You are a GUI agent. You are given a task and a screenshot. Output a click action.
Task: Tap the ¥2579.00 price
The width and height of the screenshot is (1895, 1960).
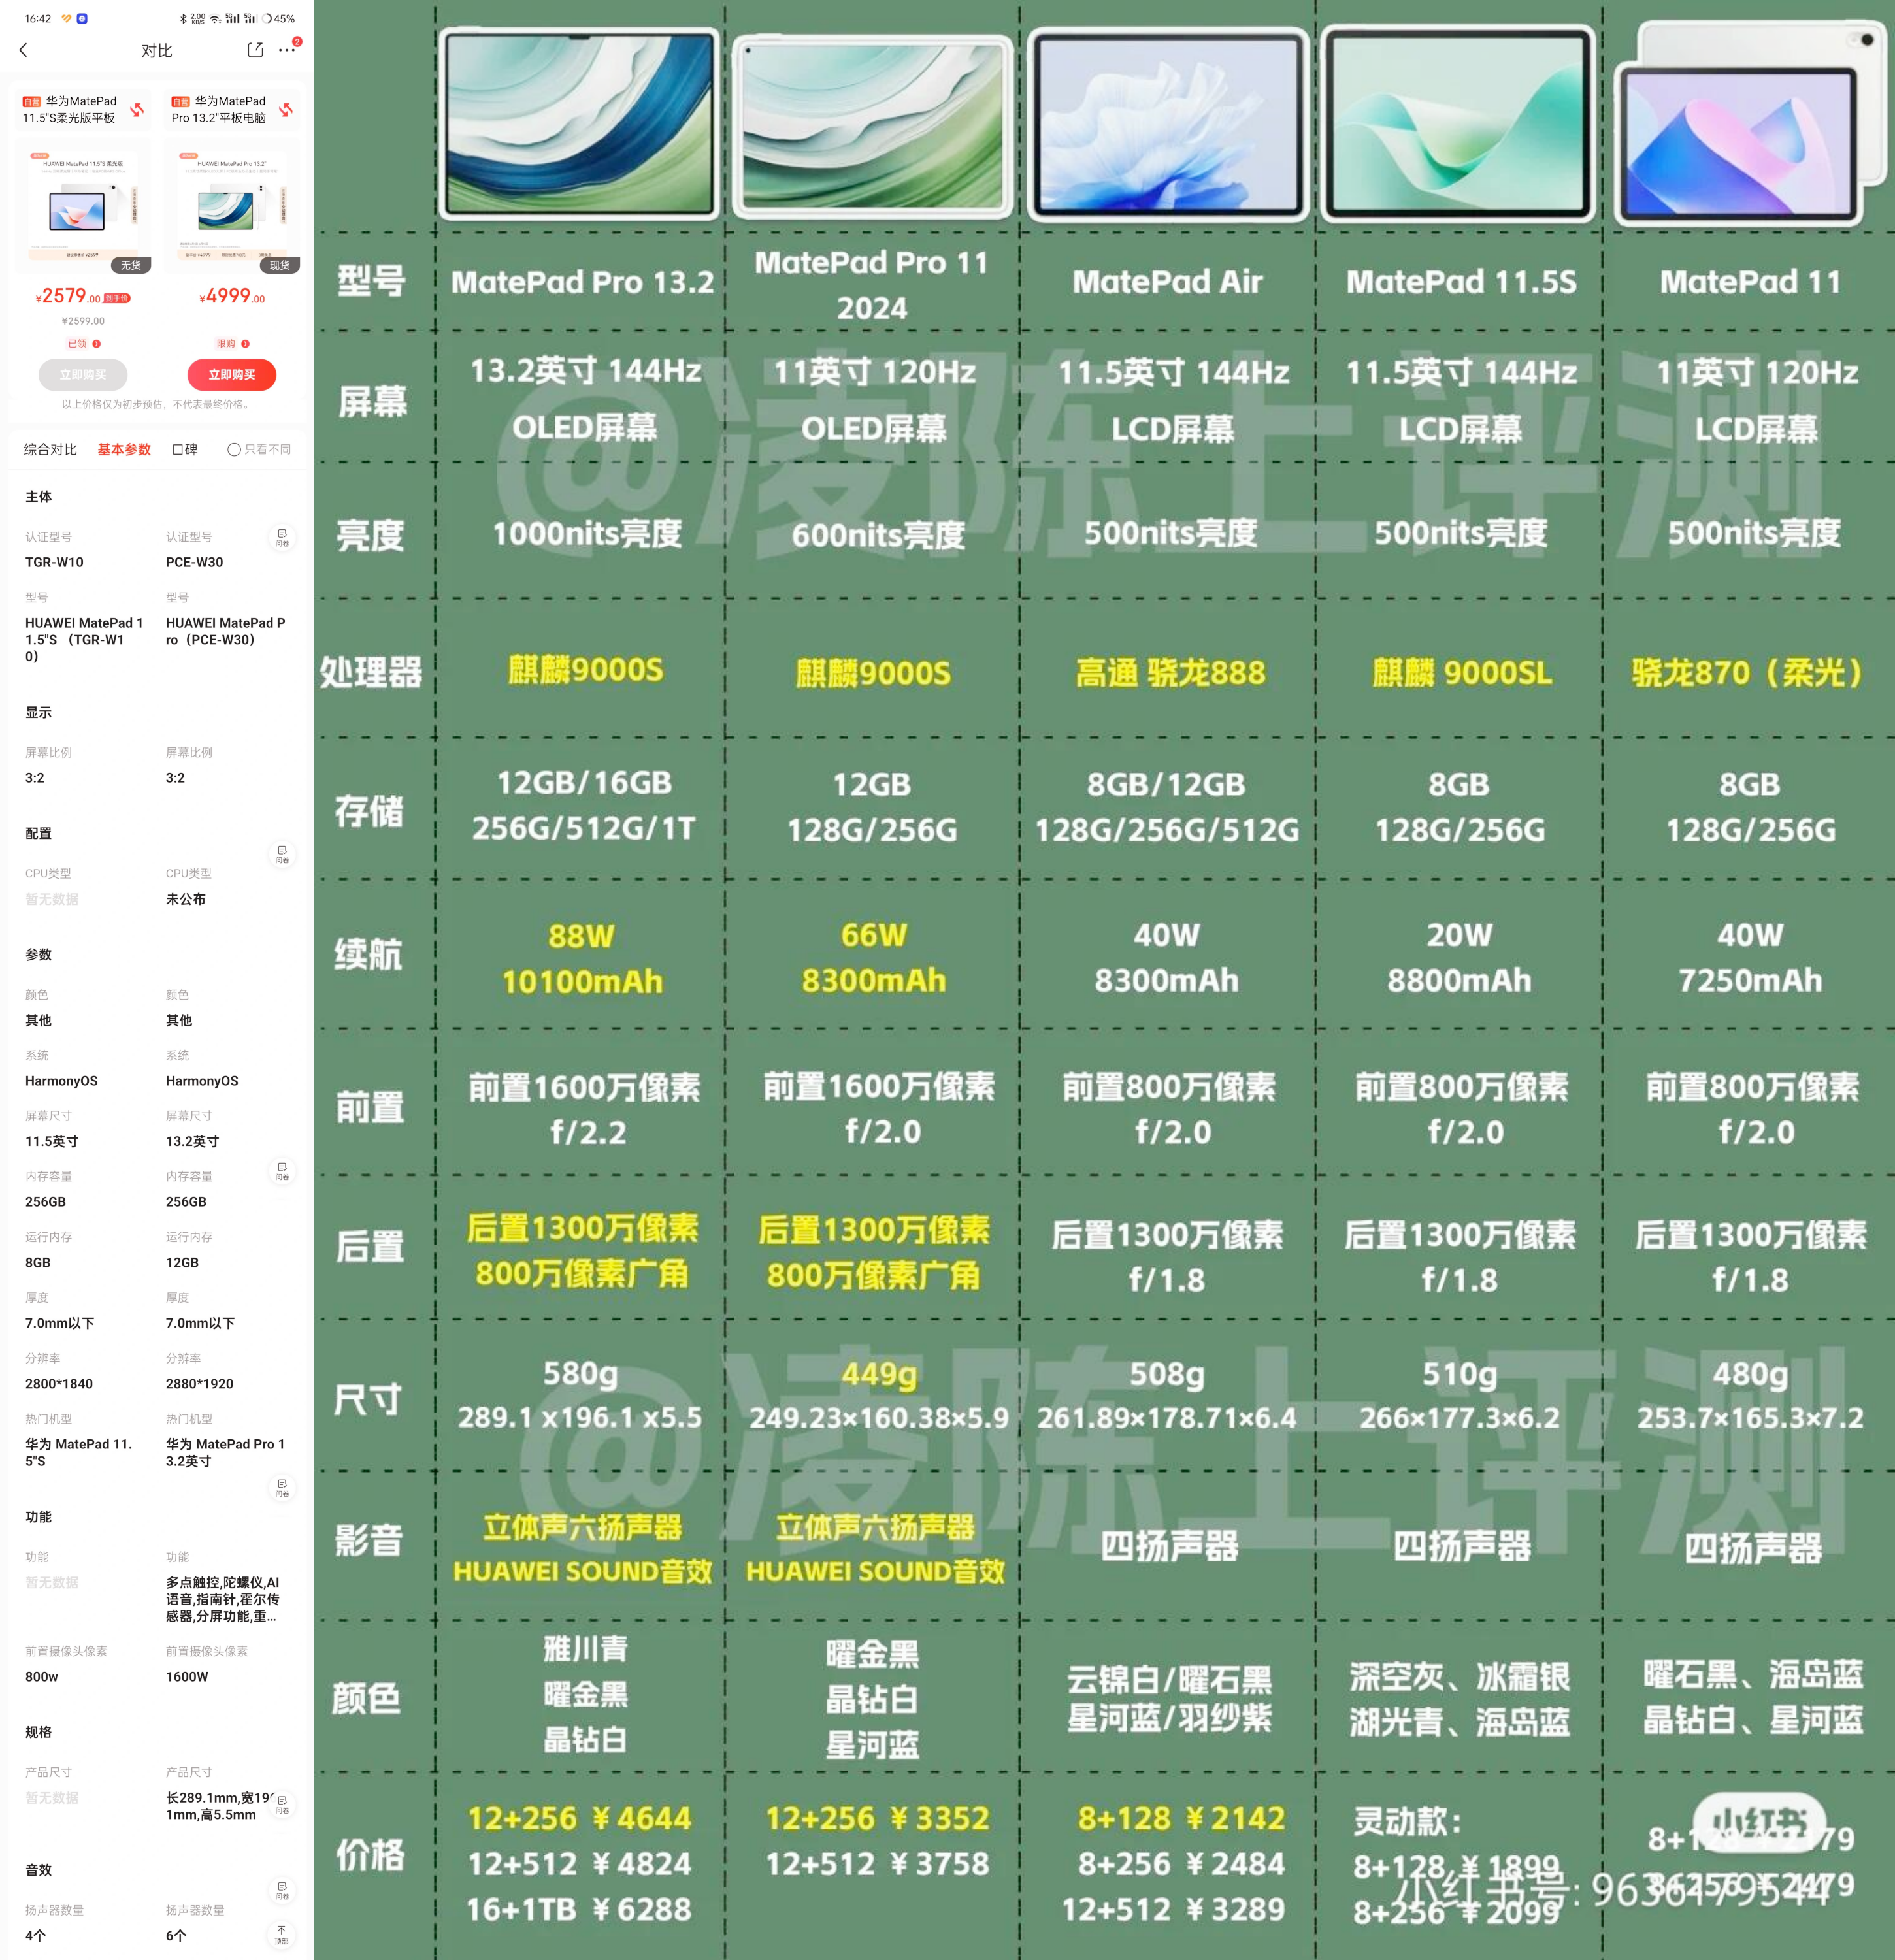point(68,296)
